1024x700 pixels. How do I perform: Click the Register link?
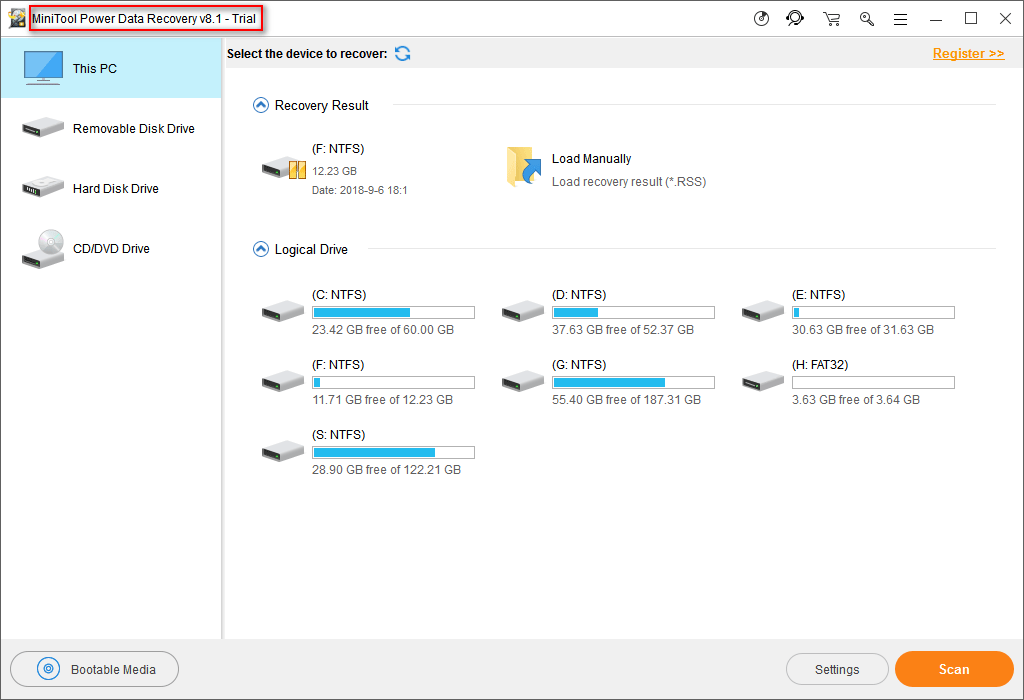click(968, 54)
